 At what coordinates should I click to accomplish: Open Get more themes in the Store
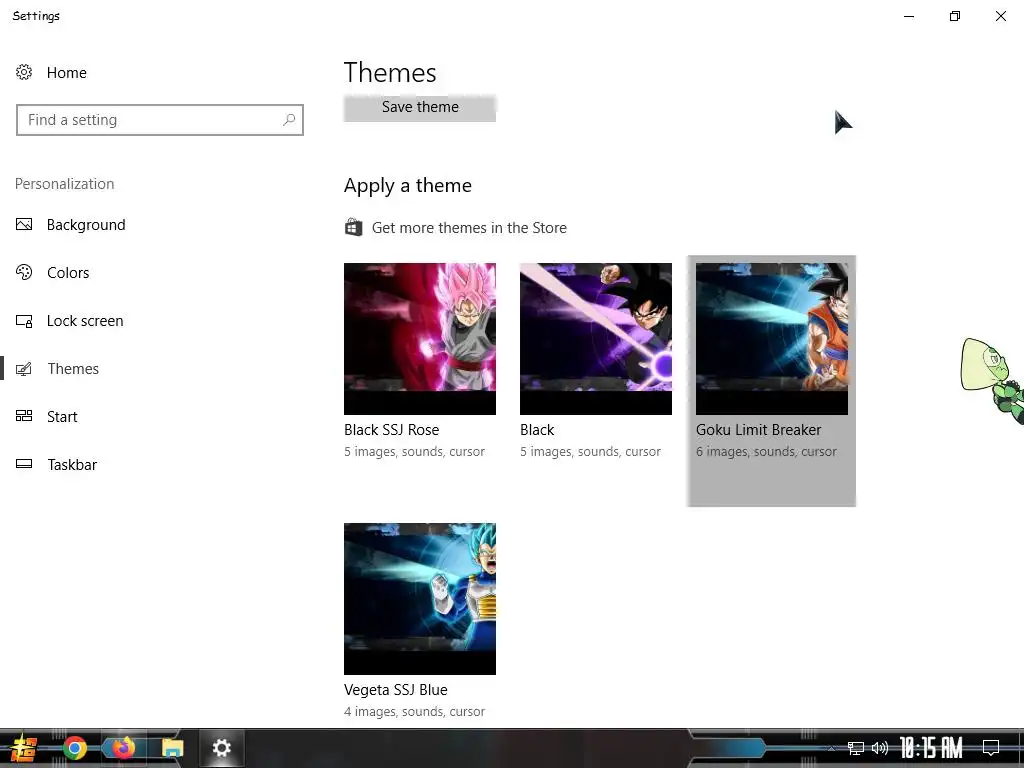pos(469,228)
